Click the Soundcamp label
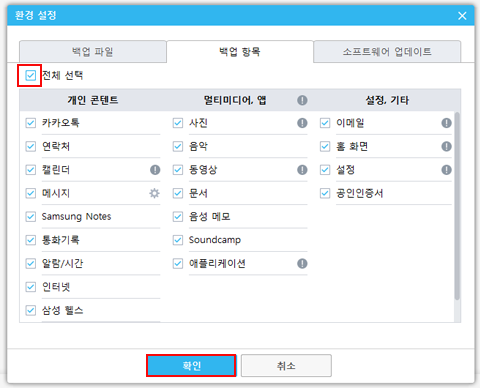 coord(215,240)
